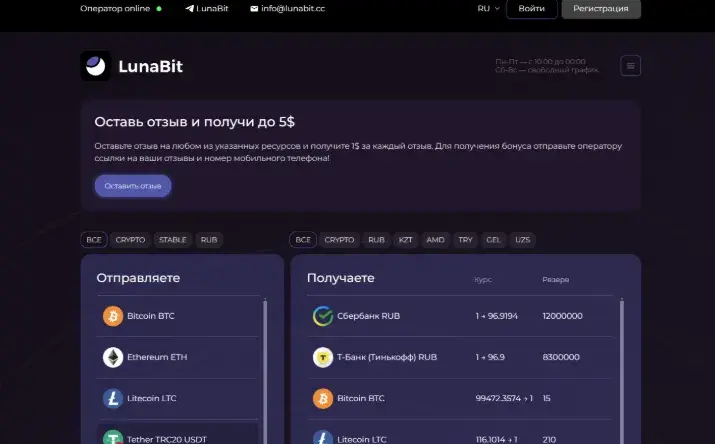Click the Сбербанк icon in Получаете list
Screen dimensions: 715x444
[323, 316]
